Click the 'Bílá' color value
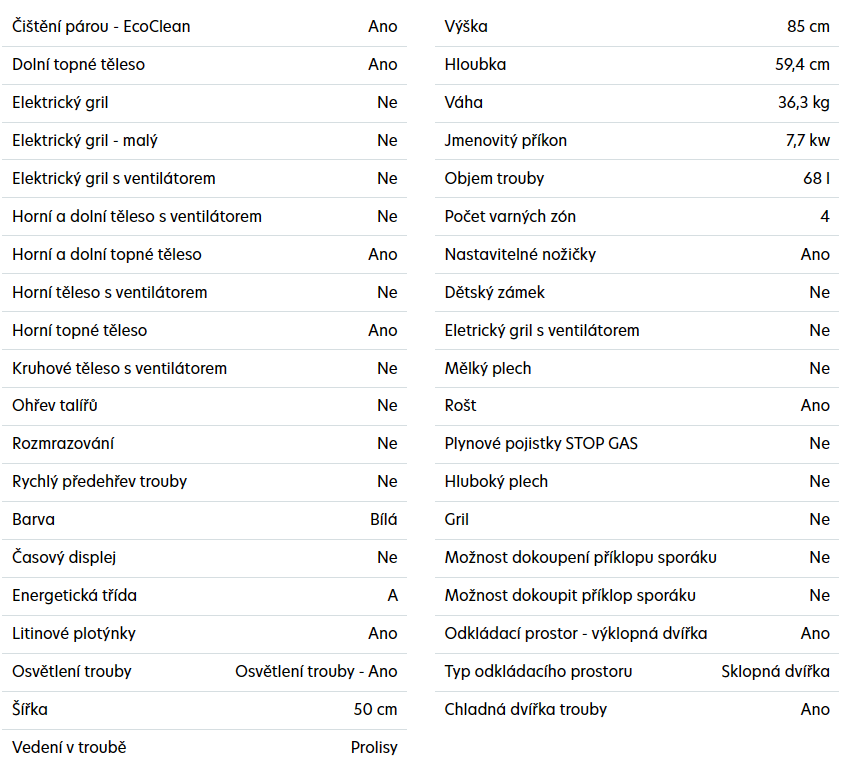This screenshot has height=771, width=847. point(384,520)
